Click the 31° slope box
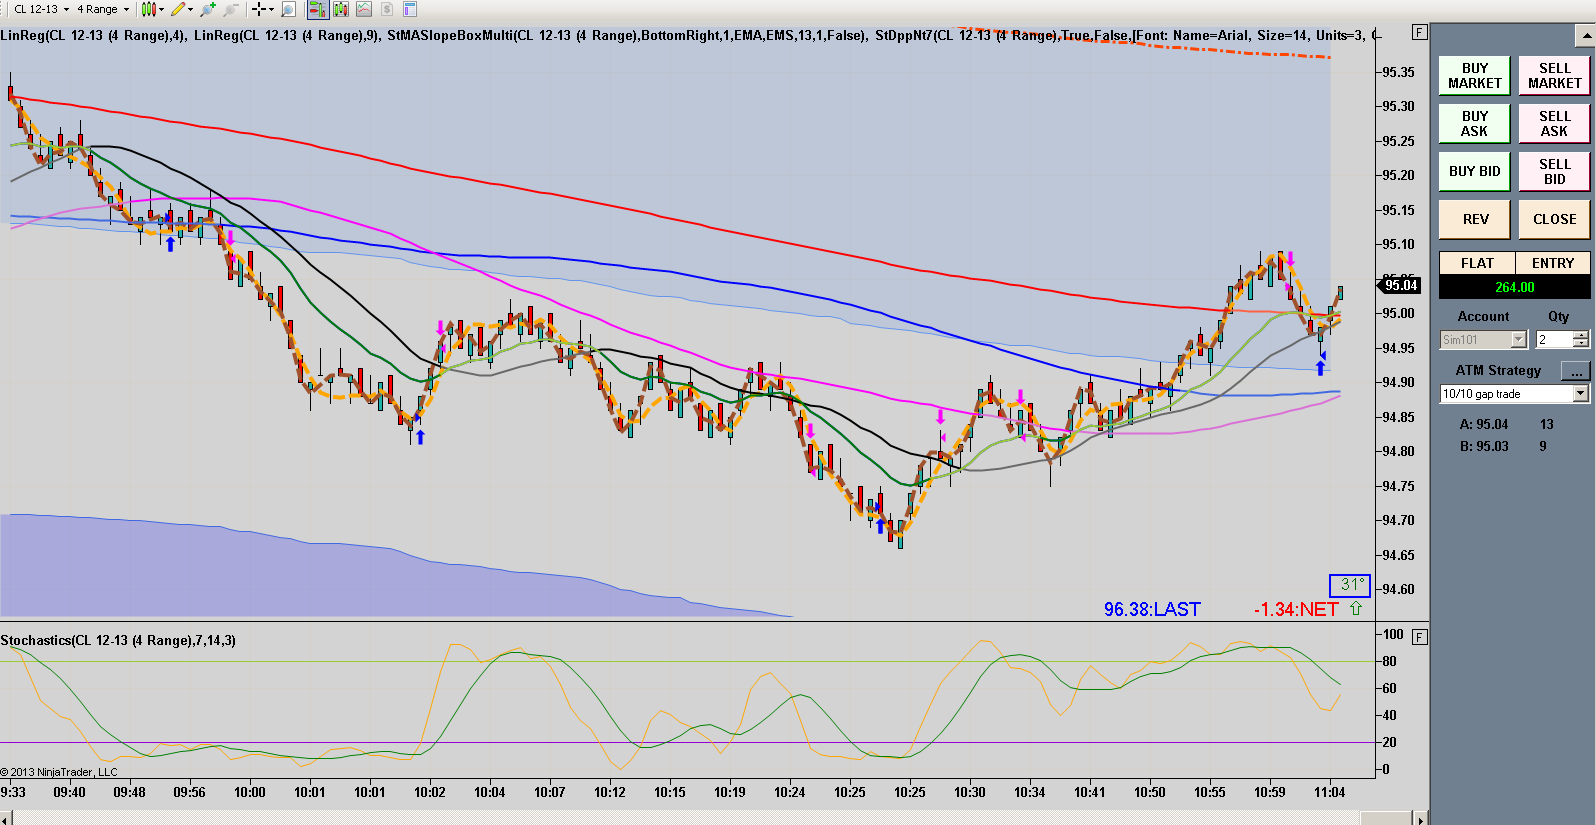Screen dimensions: 1596x825 pyautogui.click(x=1349, y=585)
